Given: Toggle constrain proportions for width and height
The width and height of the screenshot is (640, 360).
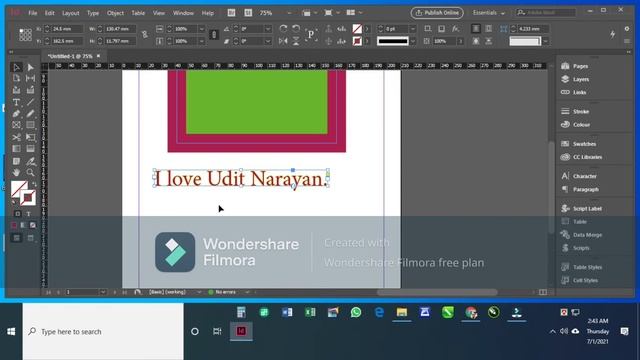Looking at the screenshot, I should 144,35.
